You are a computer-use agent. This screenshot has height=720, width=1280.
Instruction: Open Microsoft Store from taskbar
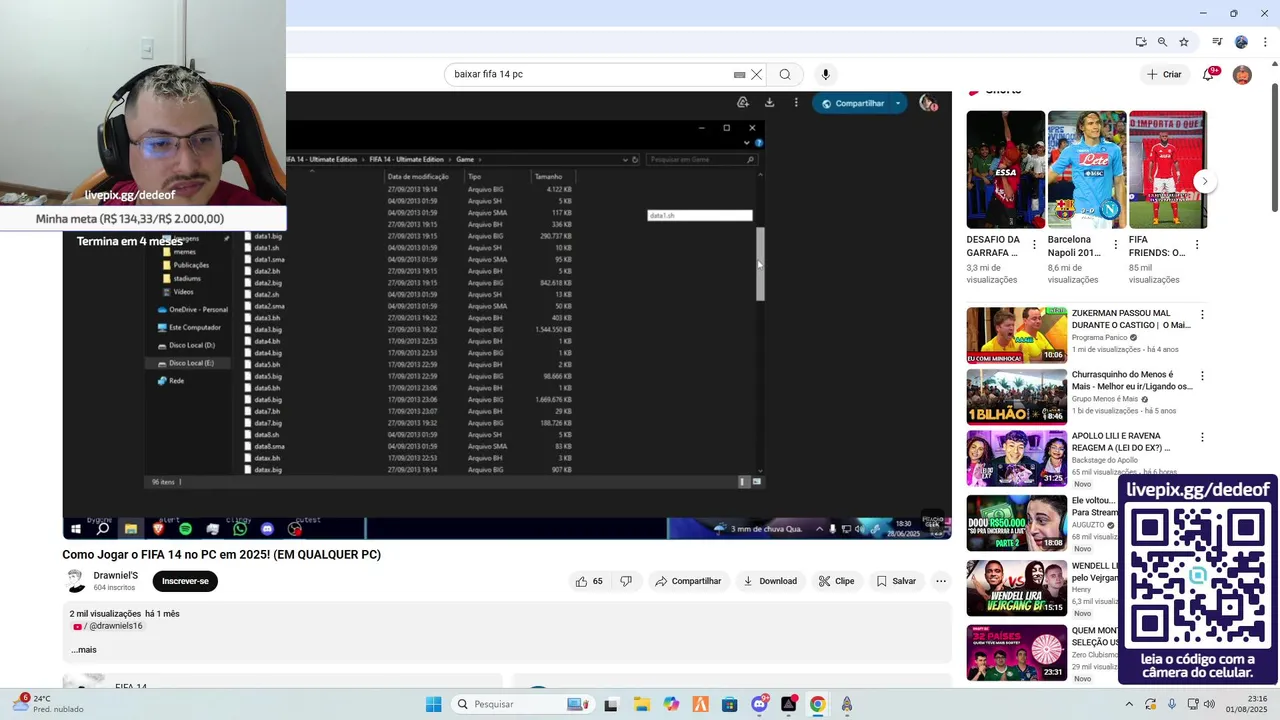tap(729, 704)
